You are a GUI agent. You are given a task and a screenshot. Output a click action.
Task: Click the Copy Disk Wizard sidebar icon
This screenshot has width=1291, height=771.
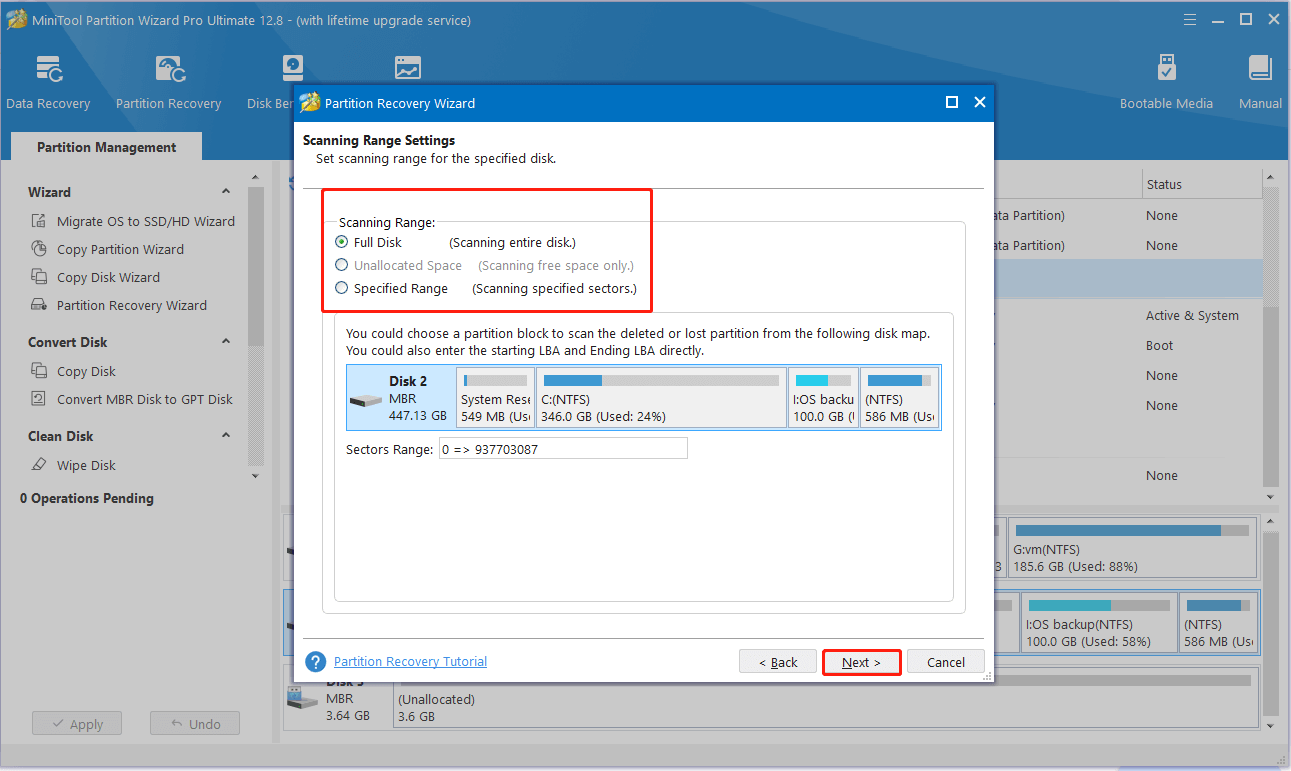(x=39, y=277)
